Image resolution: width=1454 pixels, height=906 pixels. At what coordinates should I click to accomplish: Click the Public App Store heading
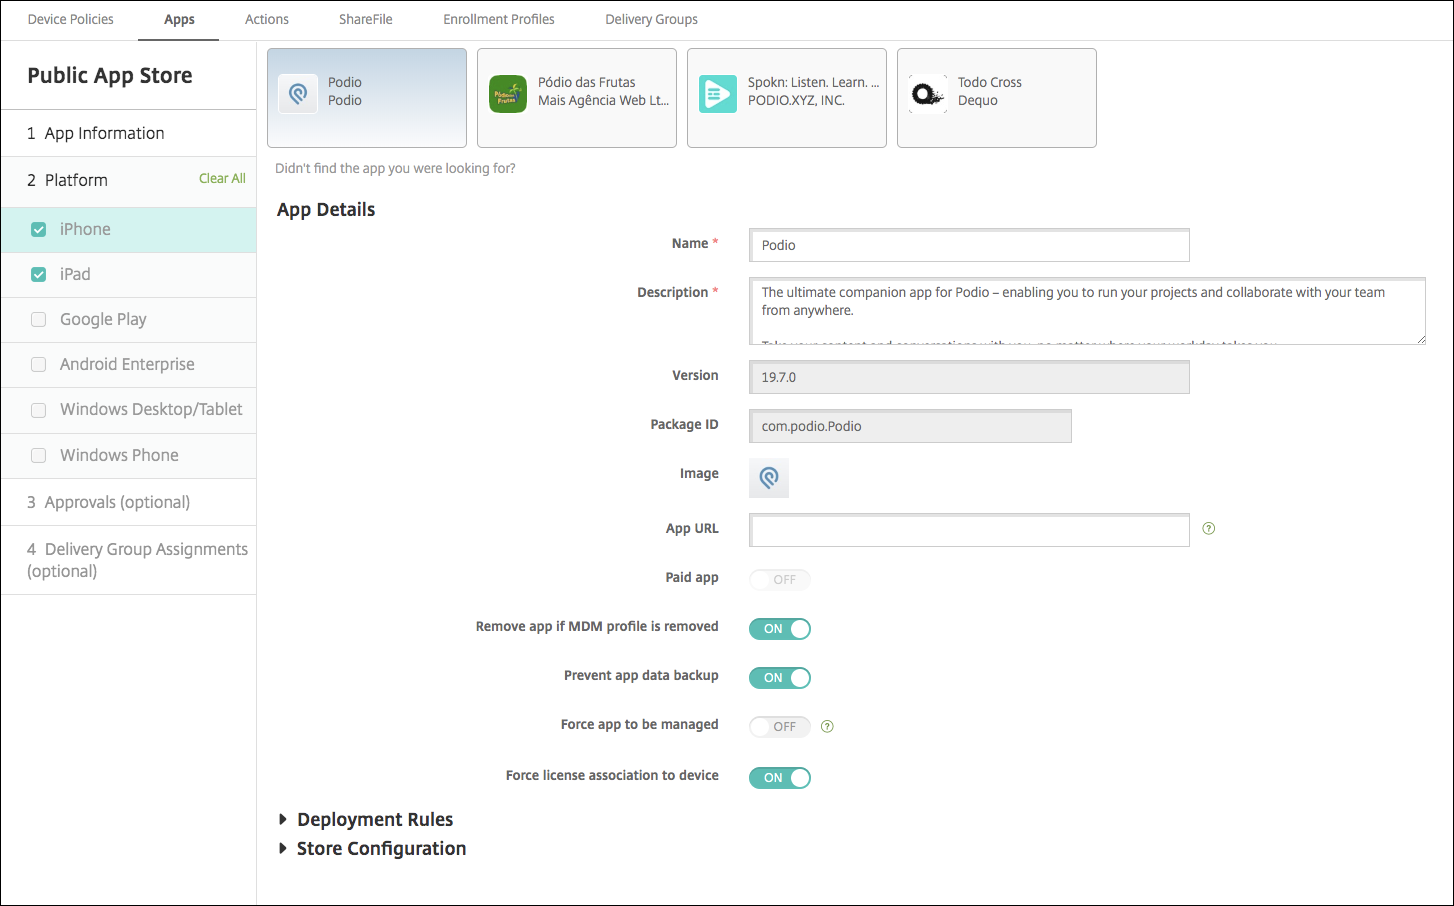[x=110, y=76]
